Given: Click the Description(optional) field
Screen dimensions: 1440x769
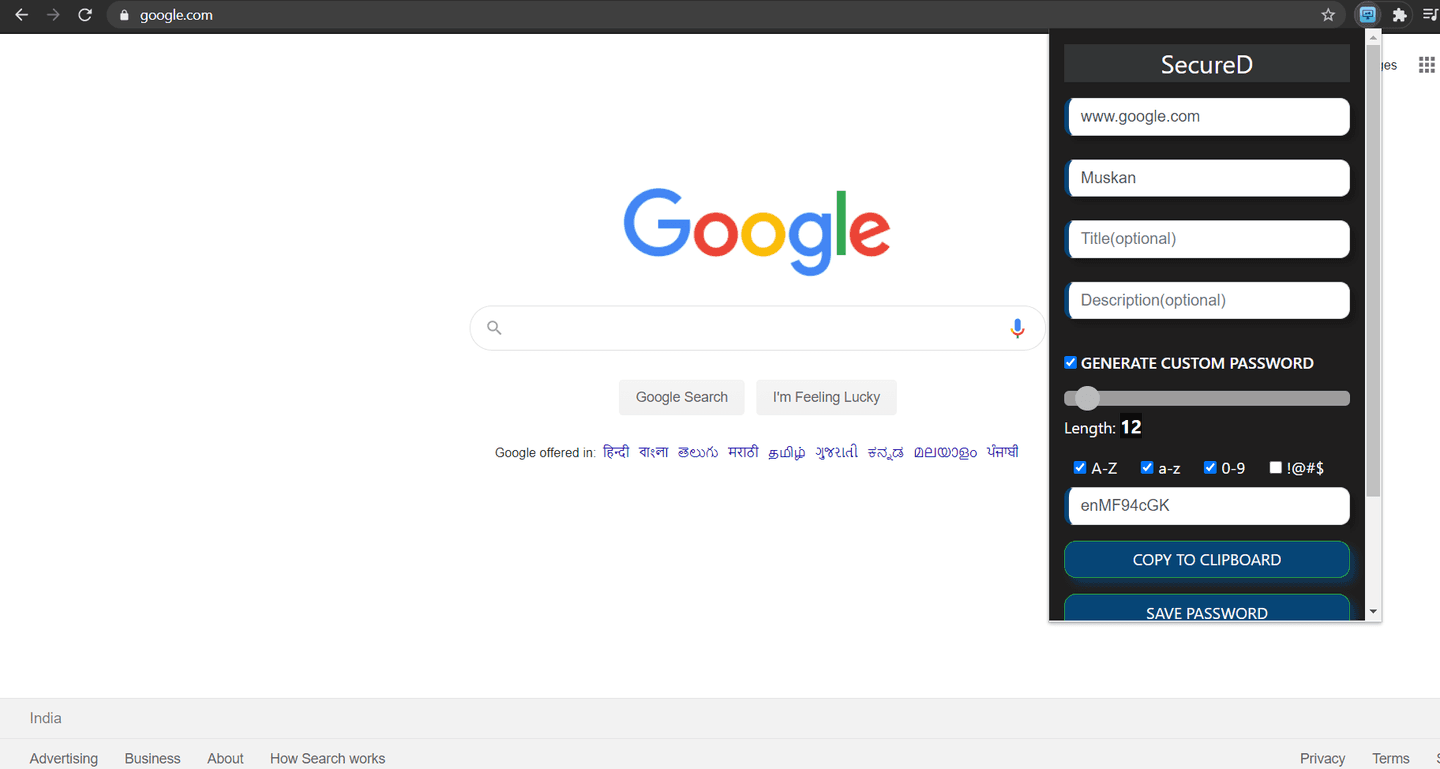Looking at the screenshot, I should click(1207, 300).
